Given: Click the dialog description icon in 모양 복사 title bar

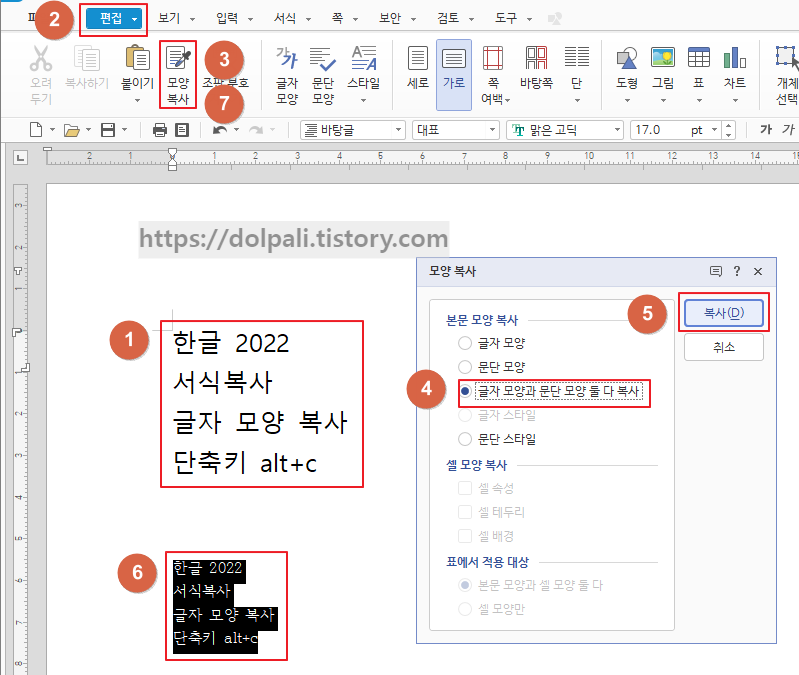Looking at the screenshot, I should pyautogui.click(x=716, y=271).
